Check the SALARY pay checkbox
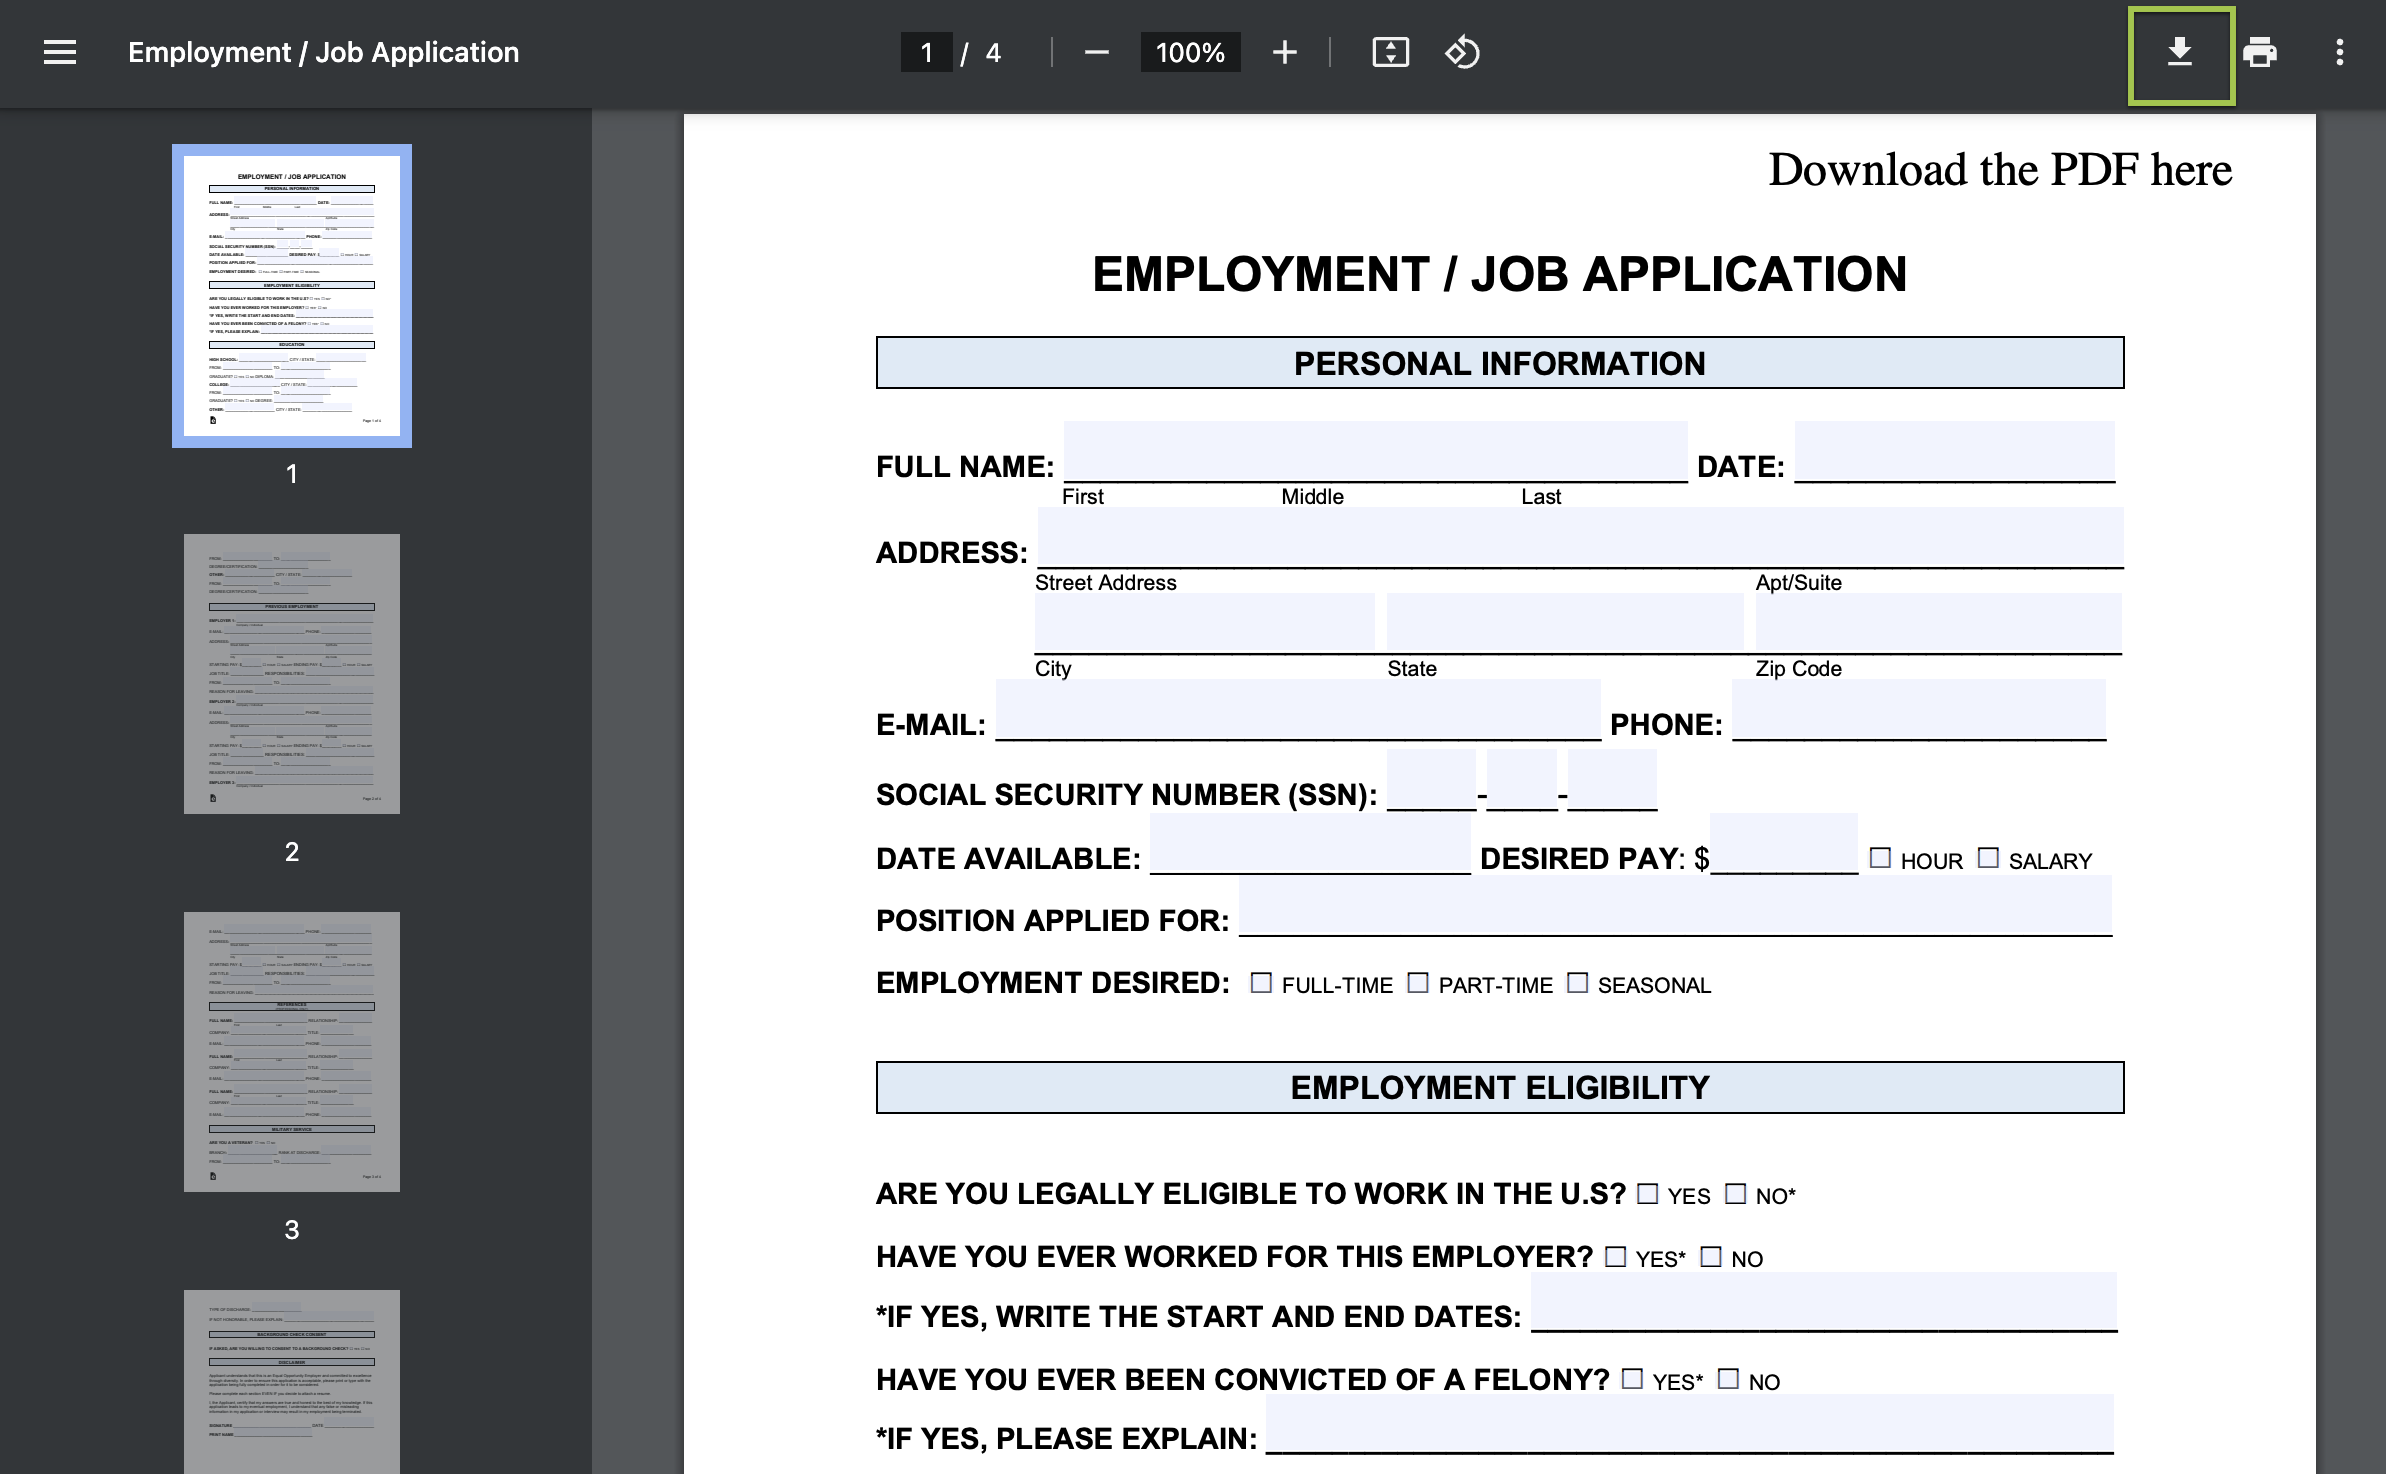This screenshot has width=2386, height=1474. 1988,858
